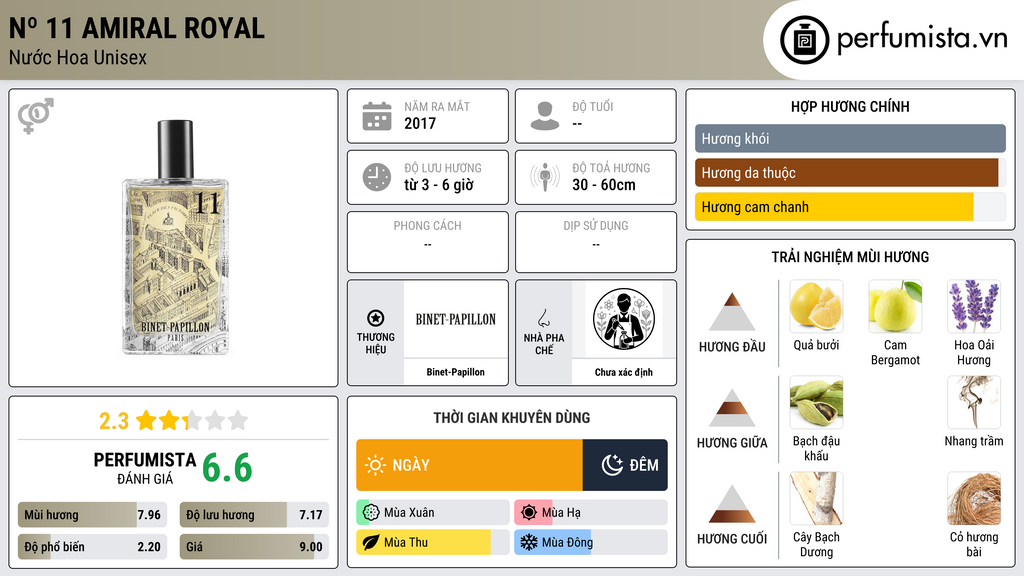
Task: Click the Chưa xác định perfumer label
Action: [x=624, y=372]
